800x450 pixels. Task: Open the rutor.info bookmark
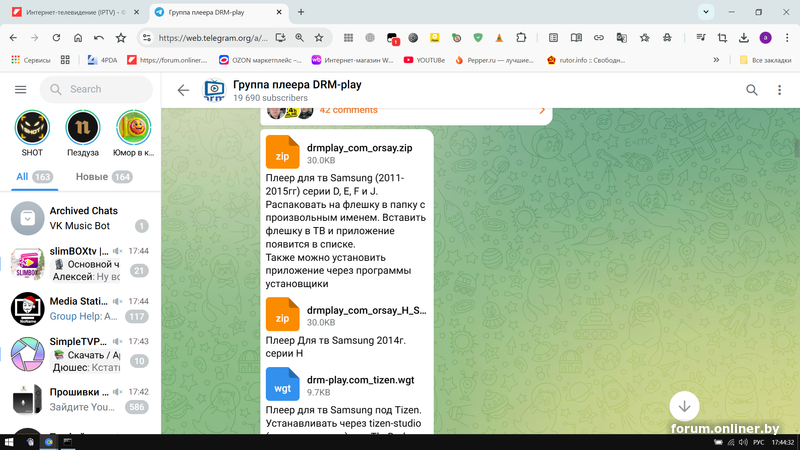pos(586,60)
